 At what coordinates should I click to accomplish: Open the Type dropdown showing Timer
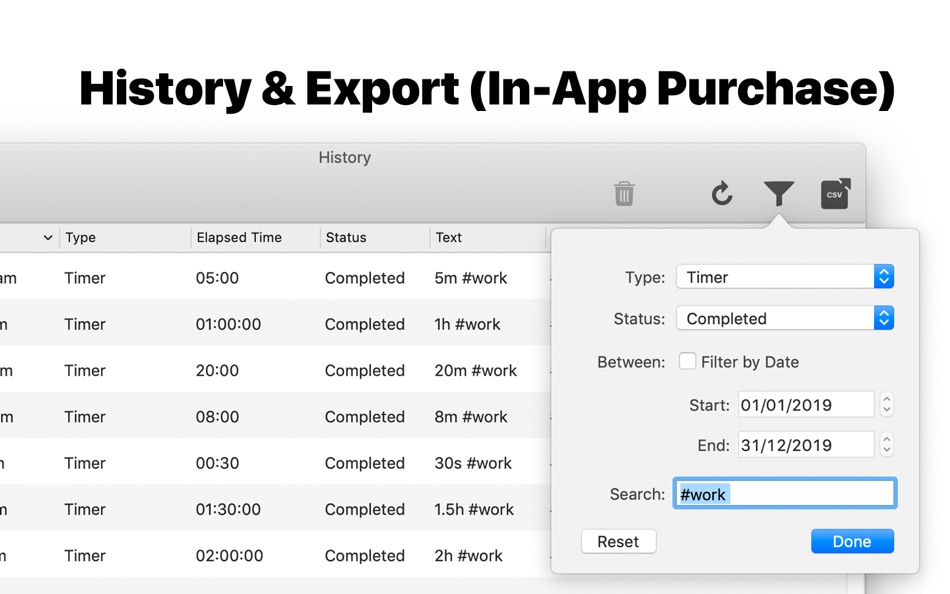click(x=785, y=277)
